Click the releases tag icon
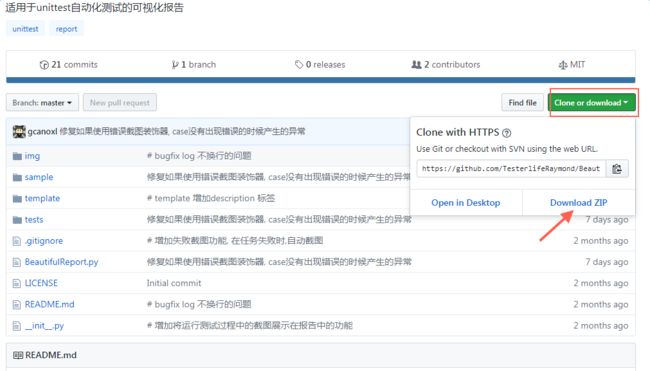Screen dimensions: 650x371 click(x=298, y=65)
